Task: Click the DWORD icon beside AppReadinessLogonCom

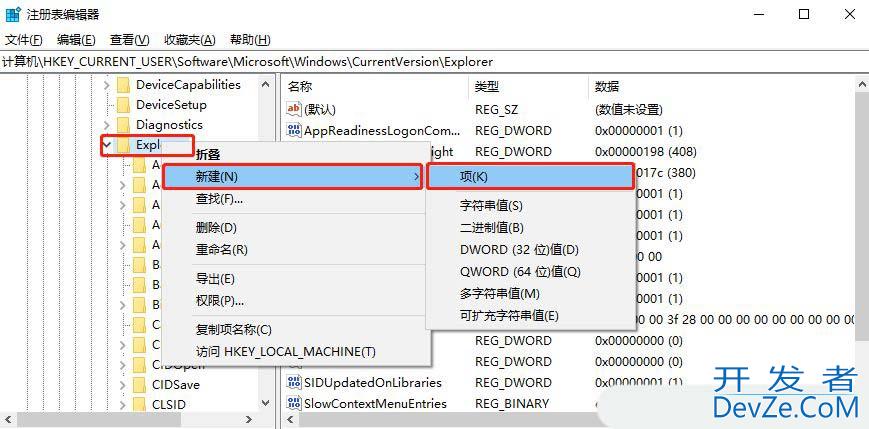Action: coord(293,130)
